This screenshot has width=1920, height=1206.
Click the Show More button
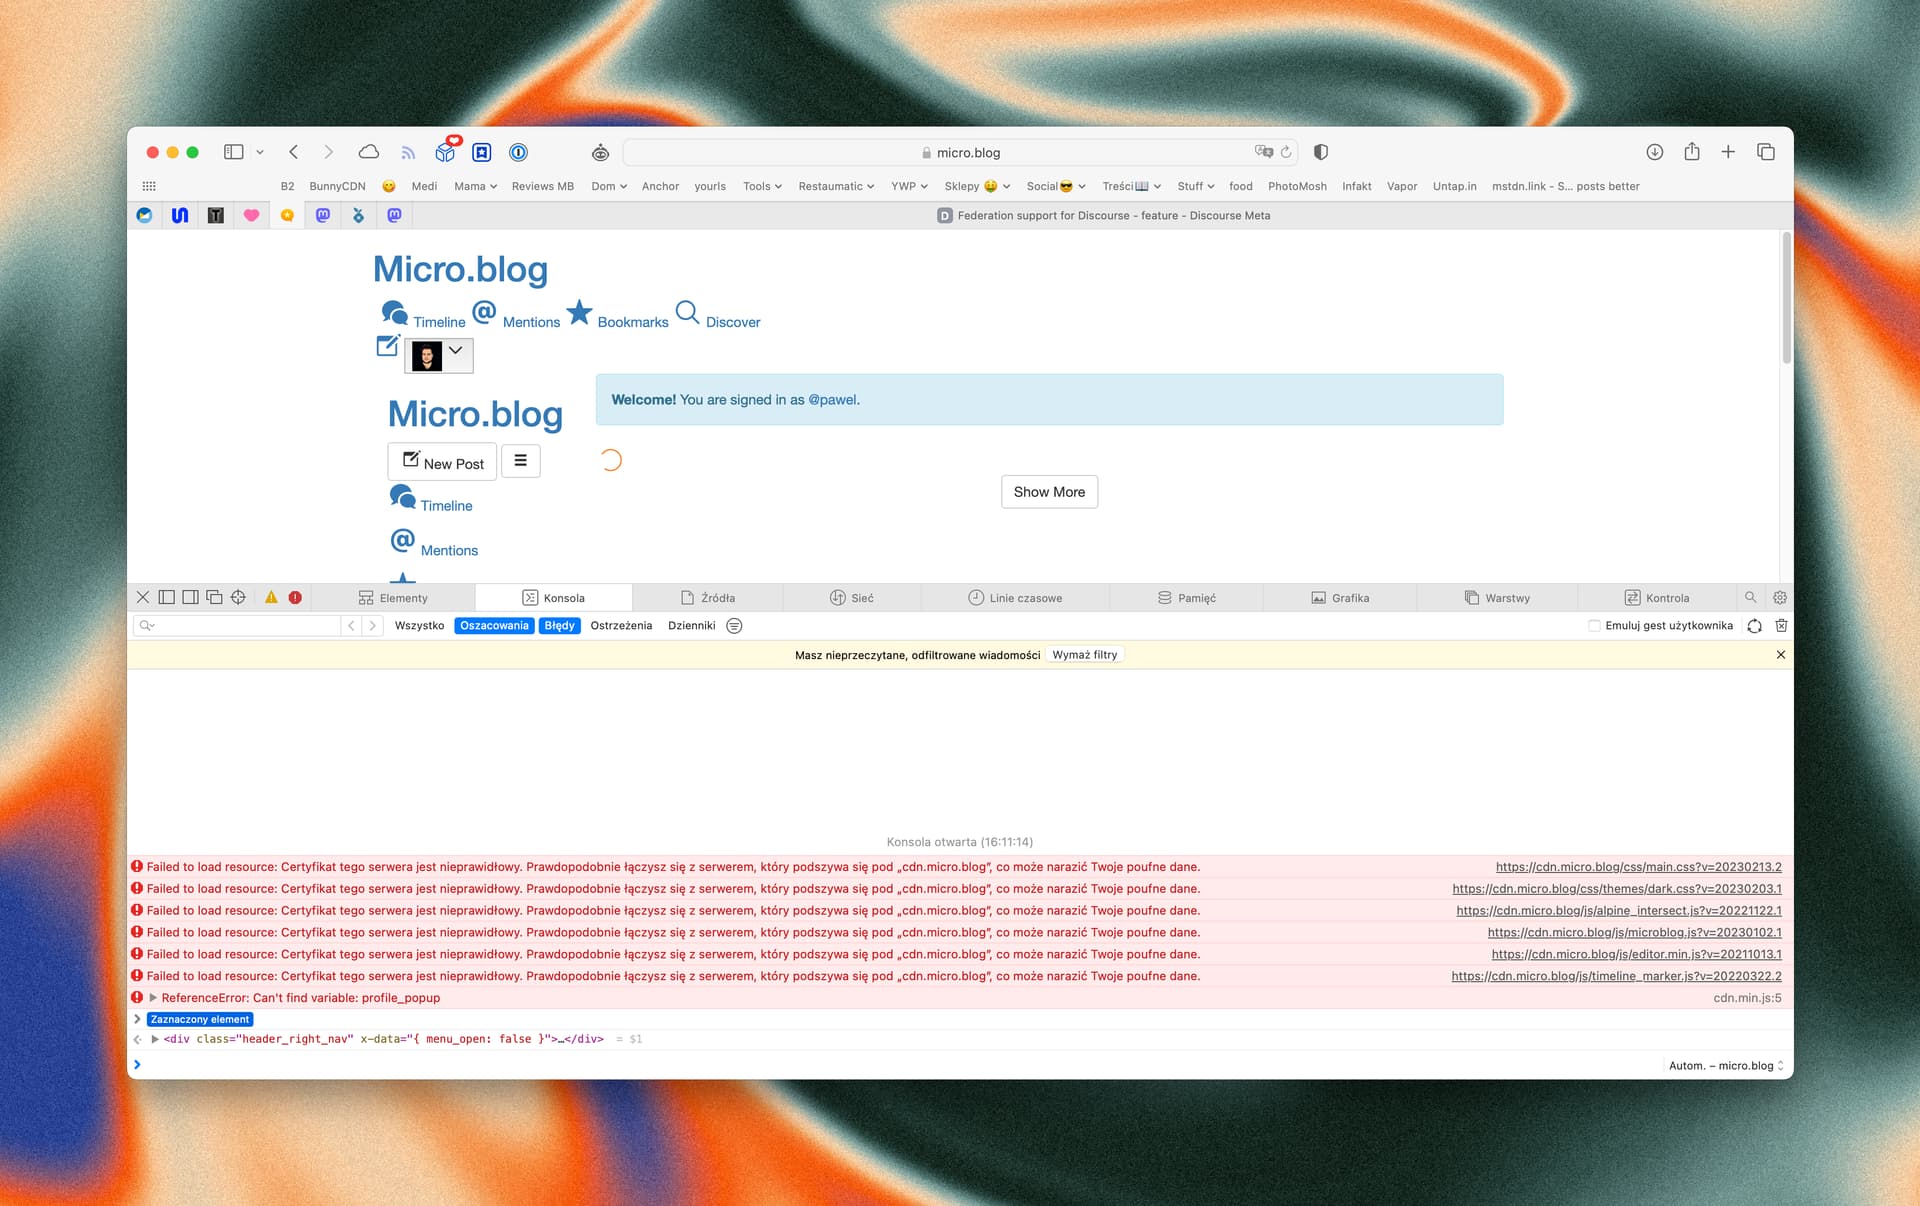point(1049,492)
